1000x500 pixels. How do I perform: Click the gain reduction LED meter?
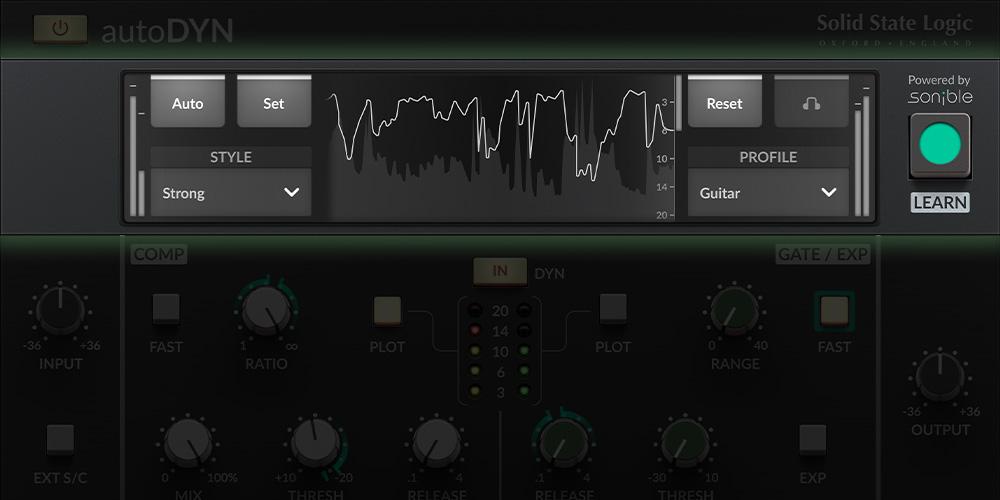coord(499,351)
